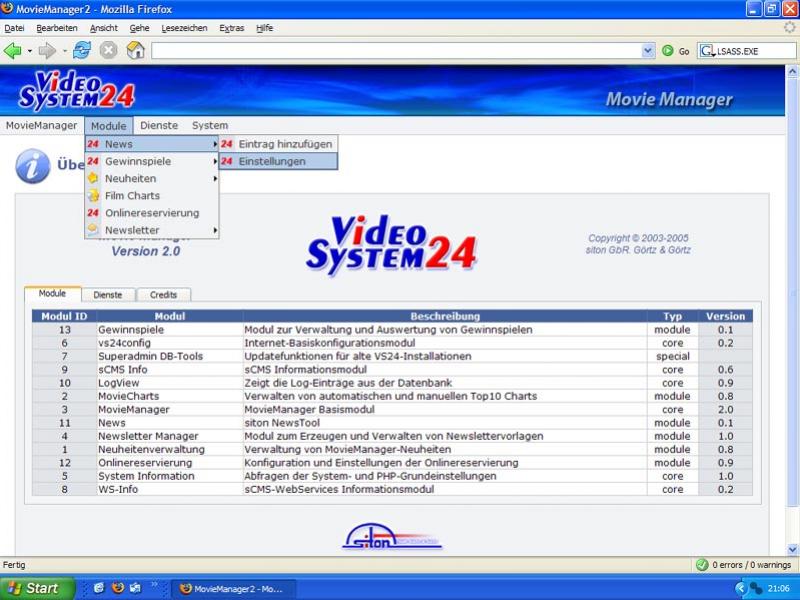The height and width of the screenshot is (600, 800).
Task: Click the green Go button icon
Action: [x=667, y=51]
